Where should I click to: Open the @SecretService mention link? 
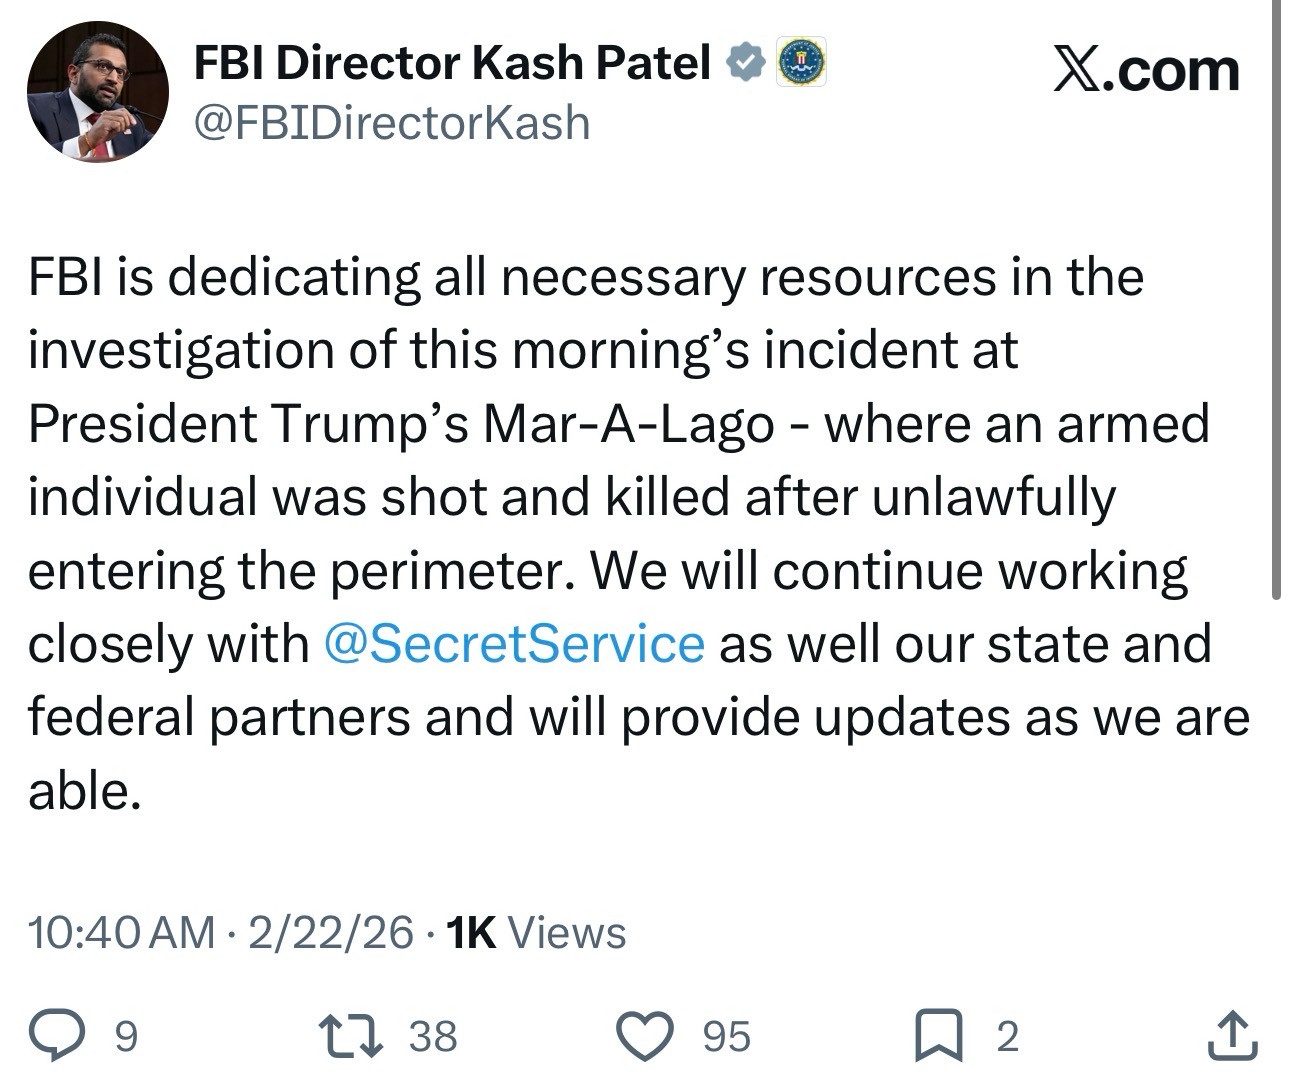(515, 643)
